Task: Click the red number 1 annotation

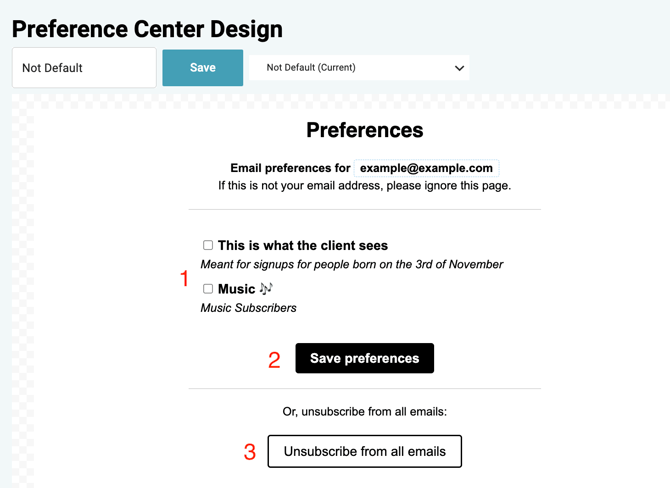Action: [184, 279]
